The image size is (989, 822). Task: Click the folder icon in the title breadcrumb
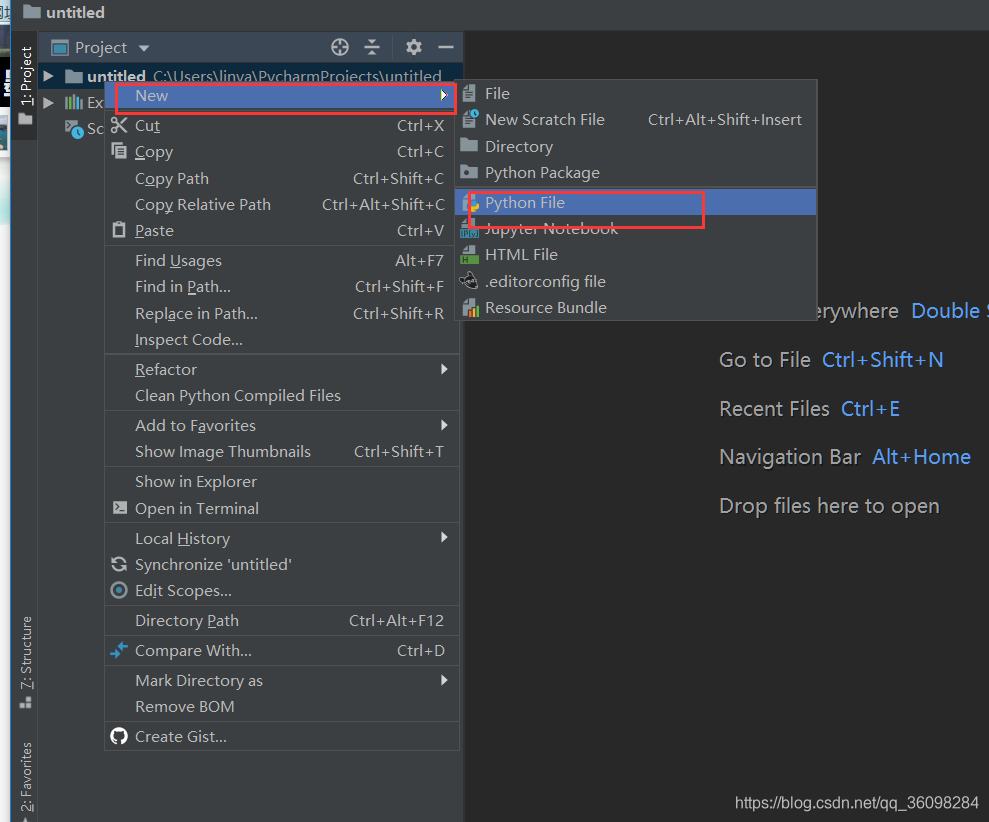pyautogui.click(x=32, y=12)
